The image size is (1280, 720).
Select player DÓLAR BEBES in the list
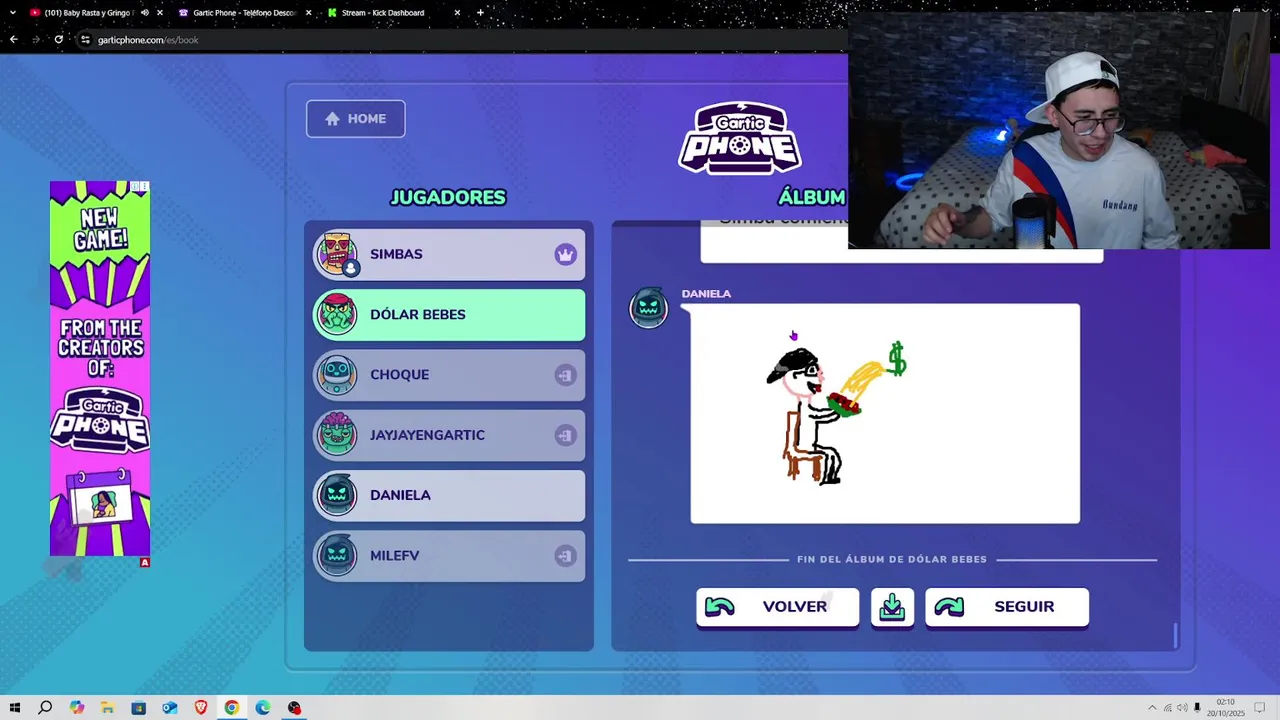tap(449, 314)
